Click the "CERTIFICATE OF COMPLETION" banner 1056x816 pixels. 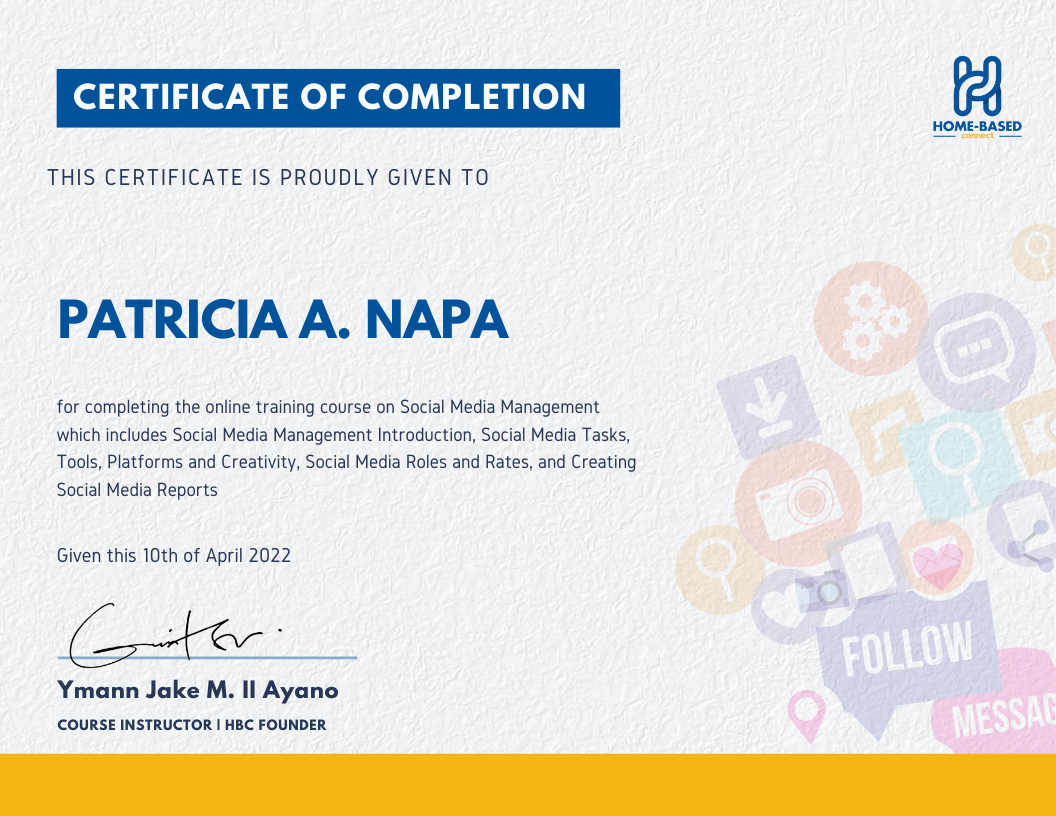coord(338,98)
